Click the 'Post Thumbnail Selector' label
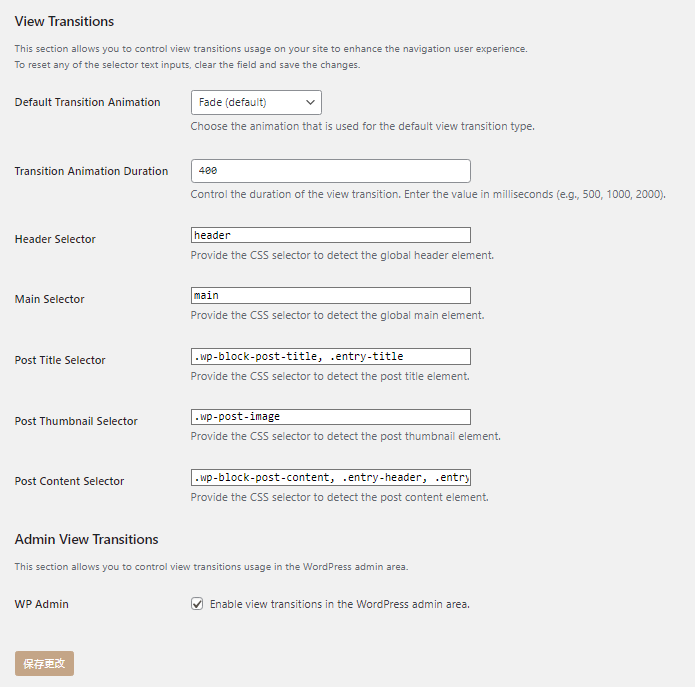The width and height of the screenshot is (695, 687). coord(76,421)
